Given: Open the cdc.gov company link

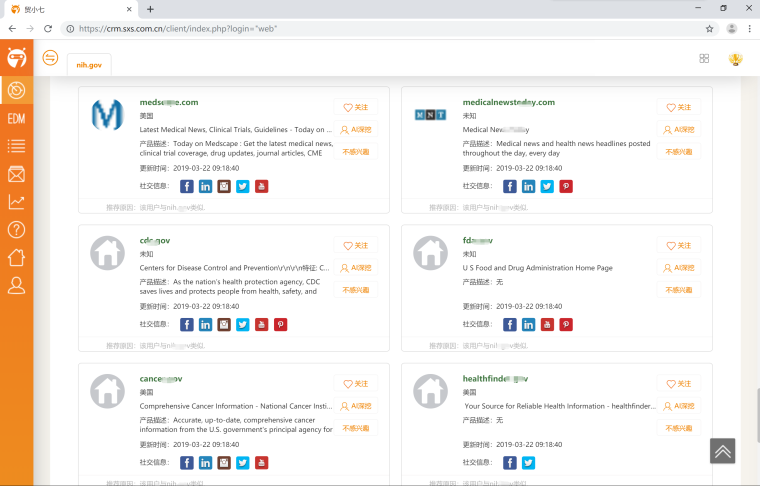Looking at the screenshot, I should (x=155, y=240).
